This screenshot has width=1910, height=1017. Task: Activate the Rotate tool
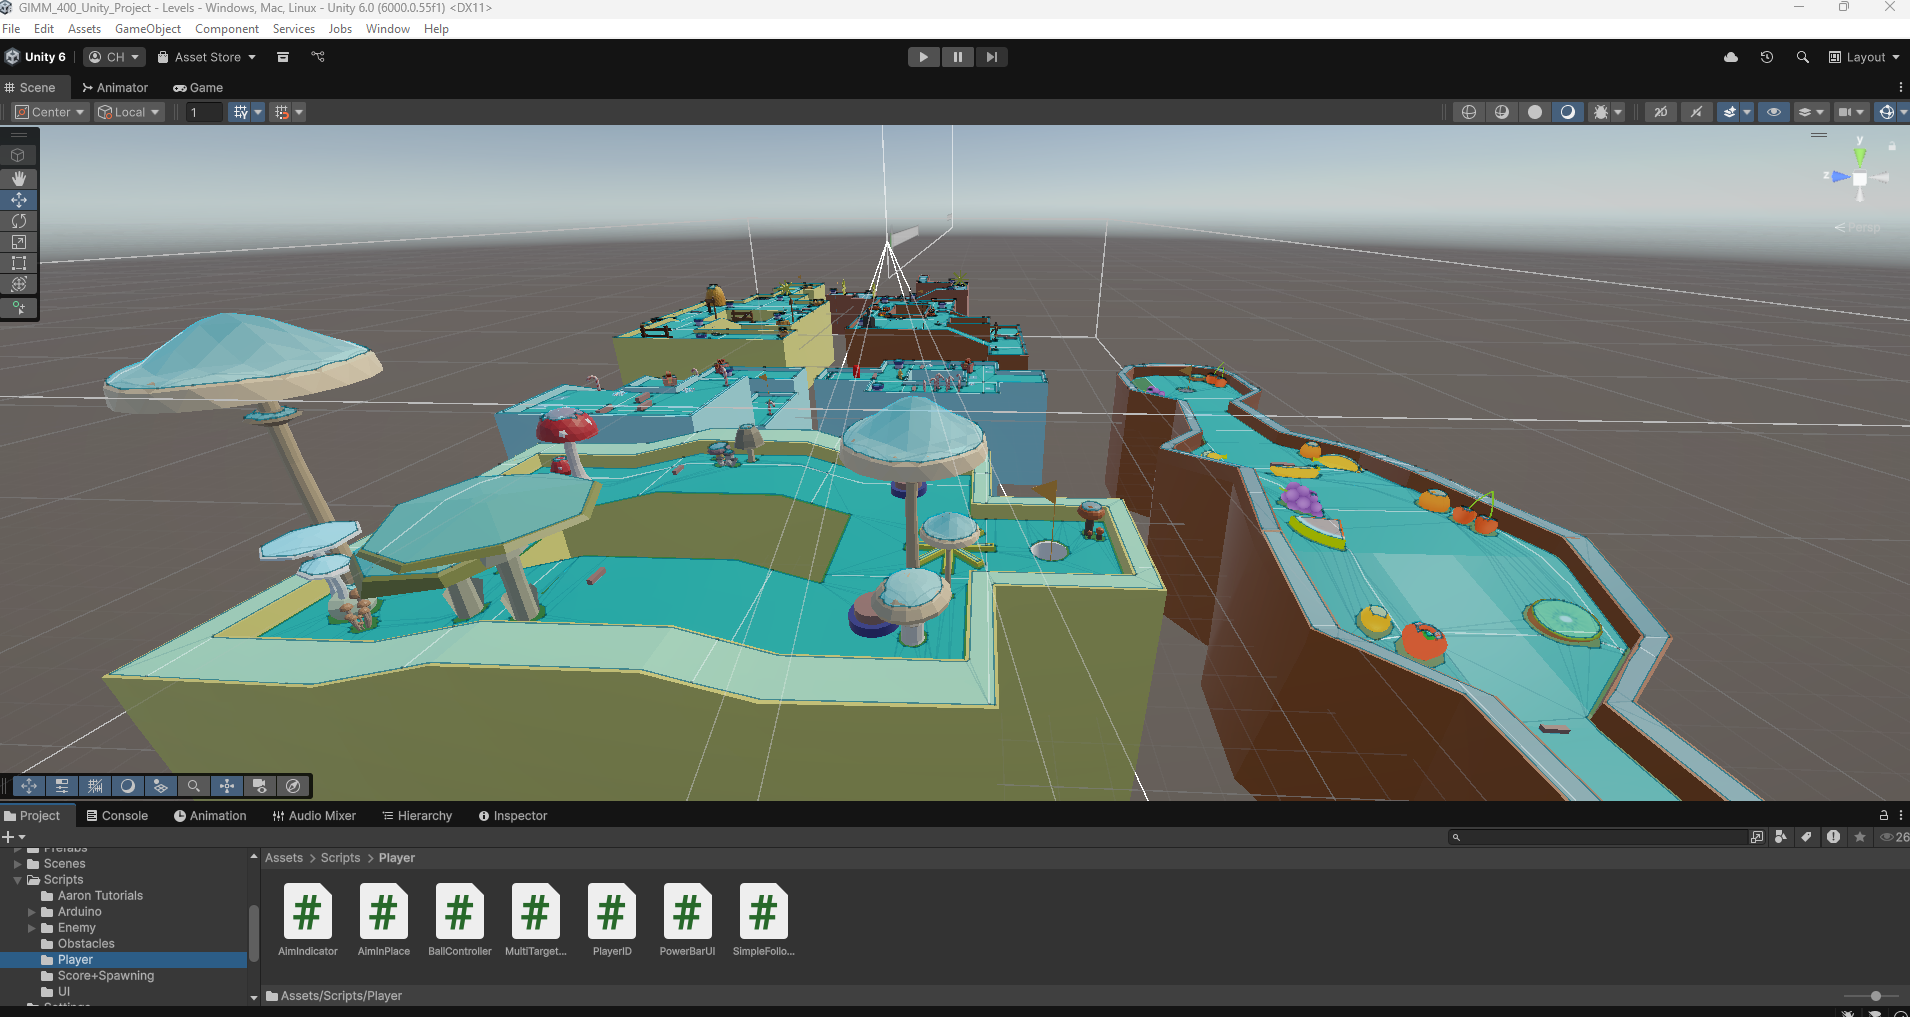pyautogui.click(x=18, y=221)
